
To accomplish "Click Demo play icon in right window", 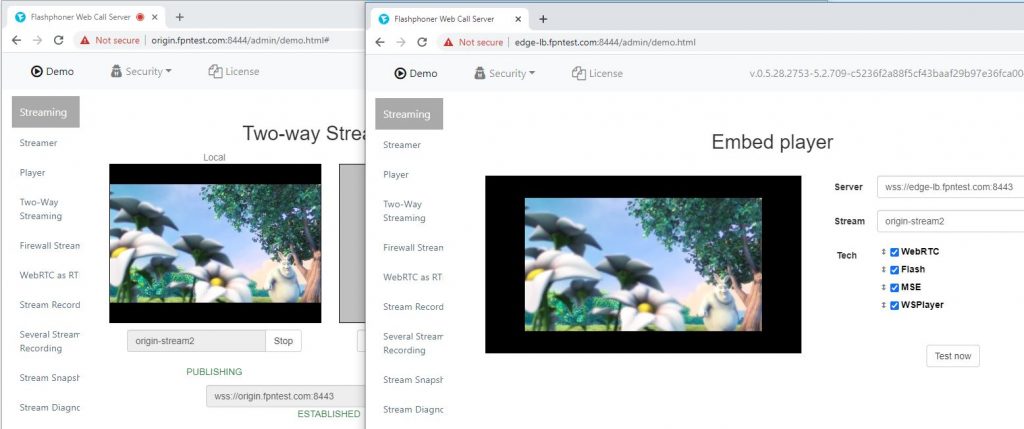I will pyautogui.click(x=400, y=73).
